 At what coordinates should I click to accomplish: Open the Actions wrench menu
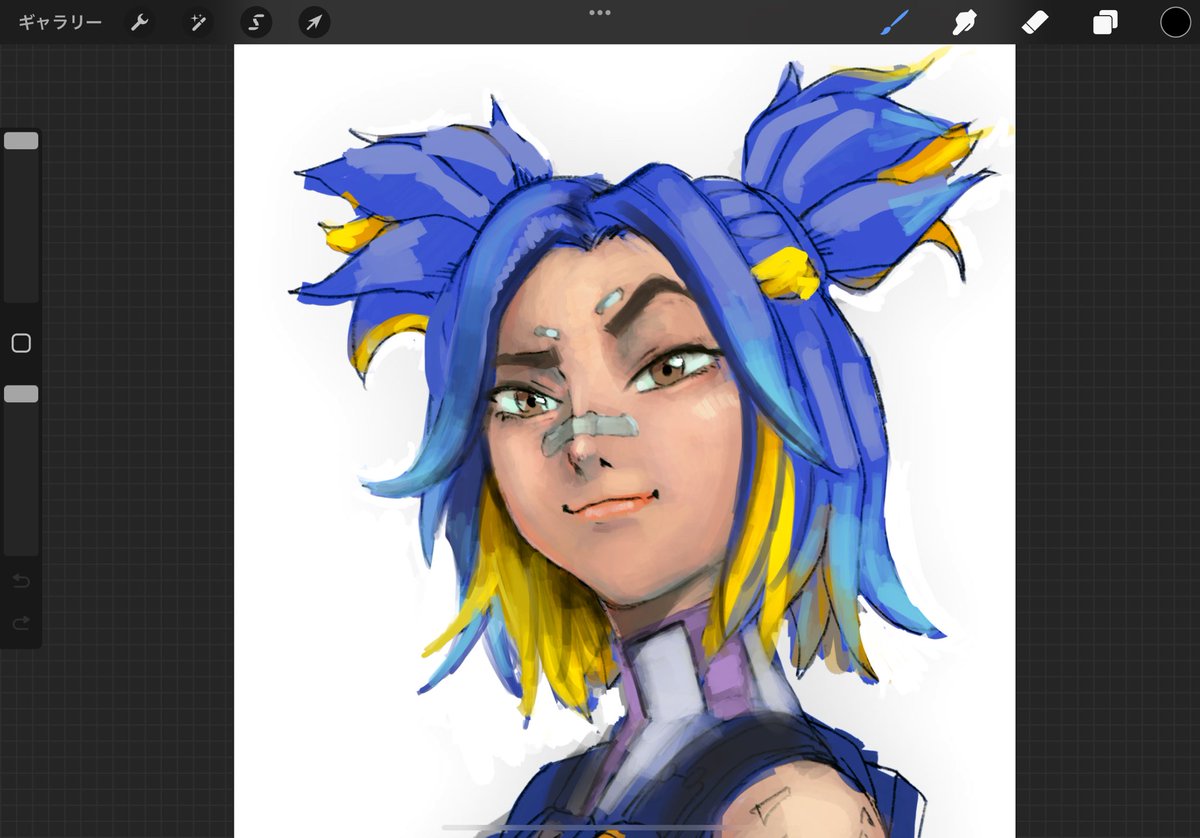click(x=140, y=22)
